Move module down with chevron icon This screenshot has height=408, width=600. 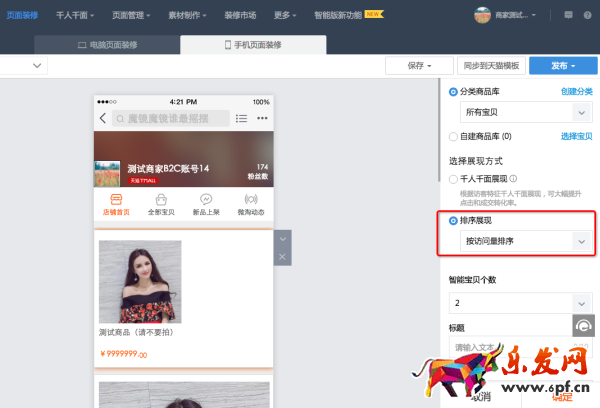click(x=282, y=239)
